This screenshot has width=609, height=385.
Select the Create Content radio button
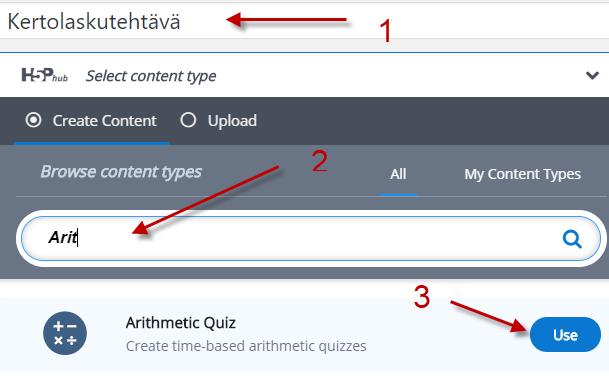coord(33,120)
